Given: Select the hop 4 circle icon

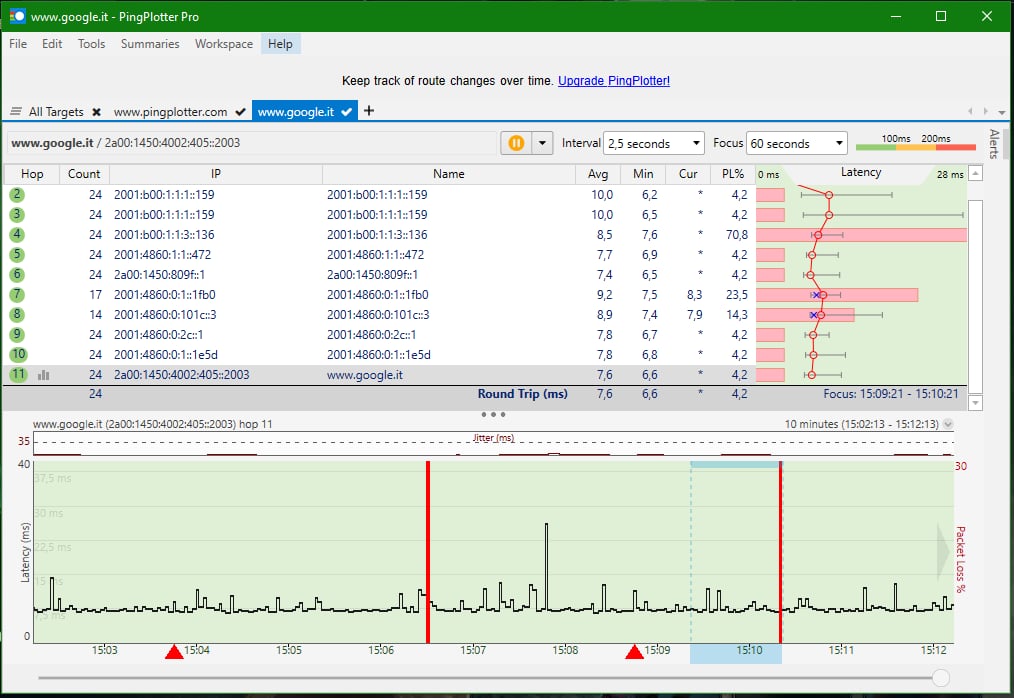Looking at the screenshot, I should [17, 235].
